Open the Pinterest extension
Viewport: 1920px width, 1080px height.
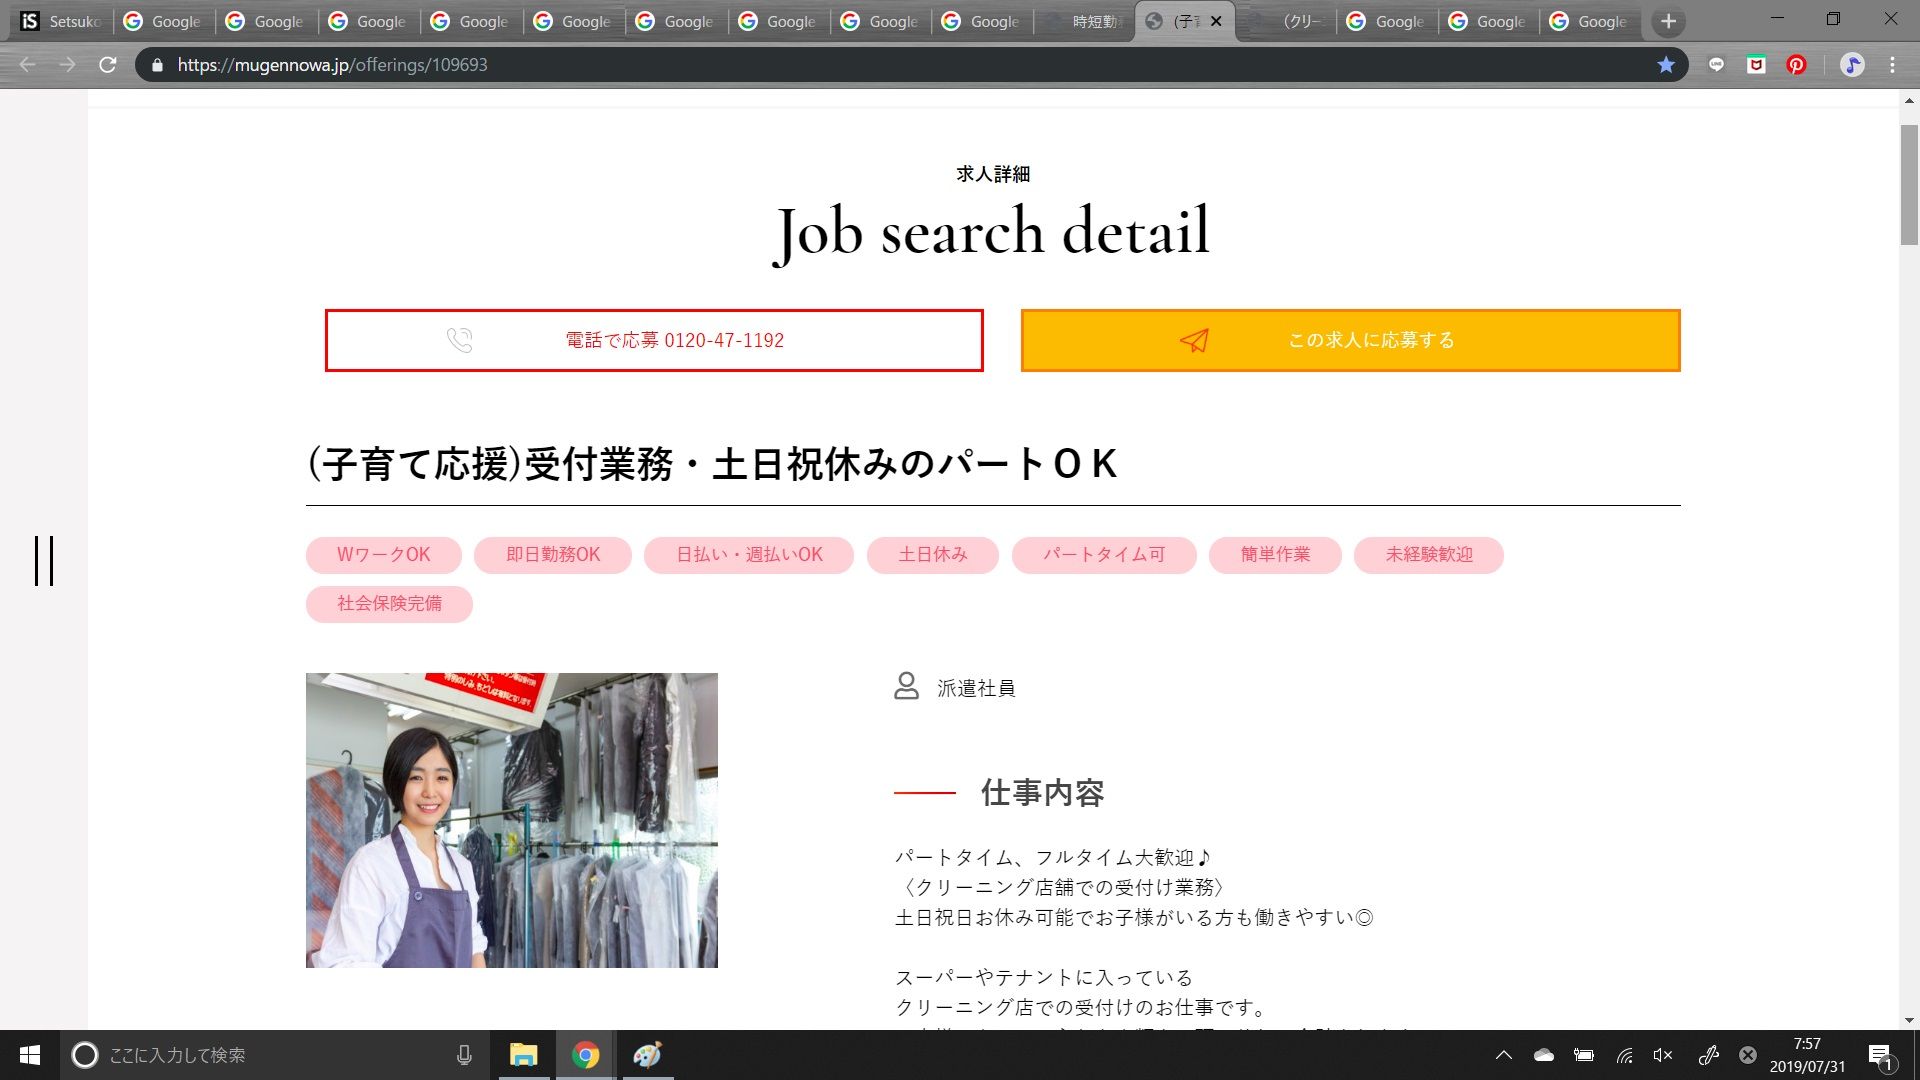coord(1797,65)
